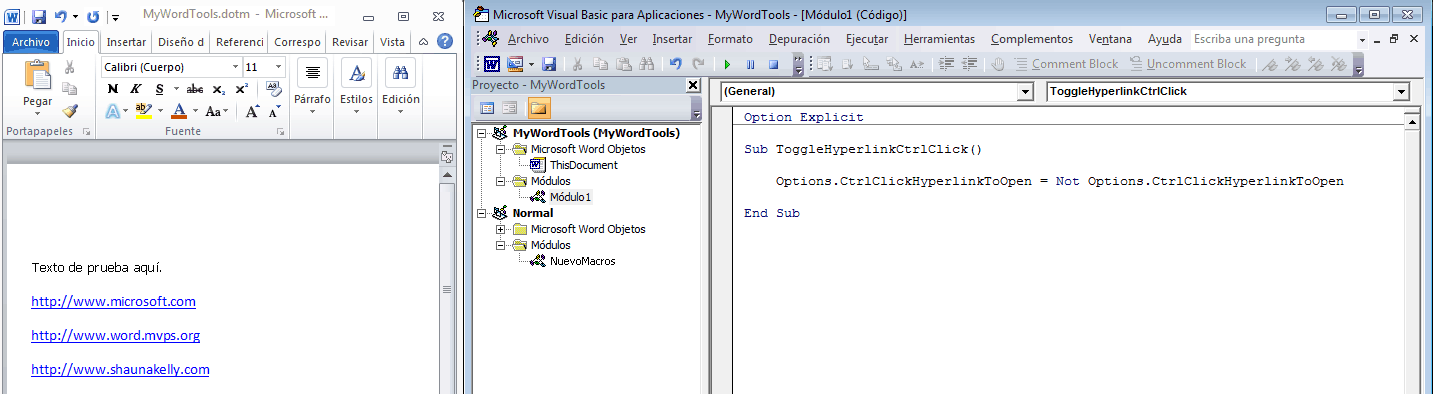Click Redo in Word Quick Access Toolbar

click(x=93, y=16)
